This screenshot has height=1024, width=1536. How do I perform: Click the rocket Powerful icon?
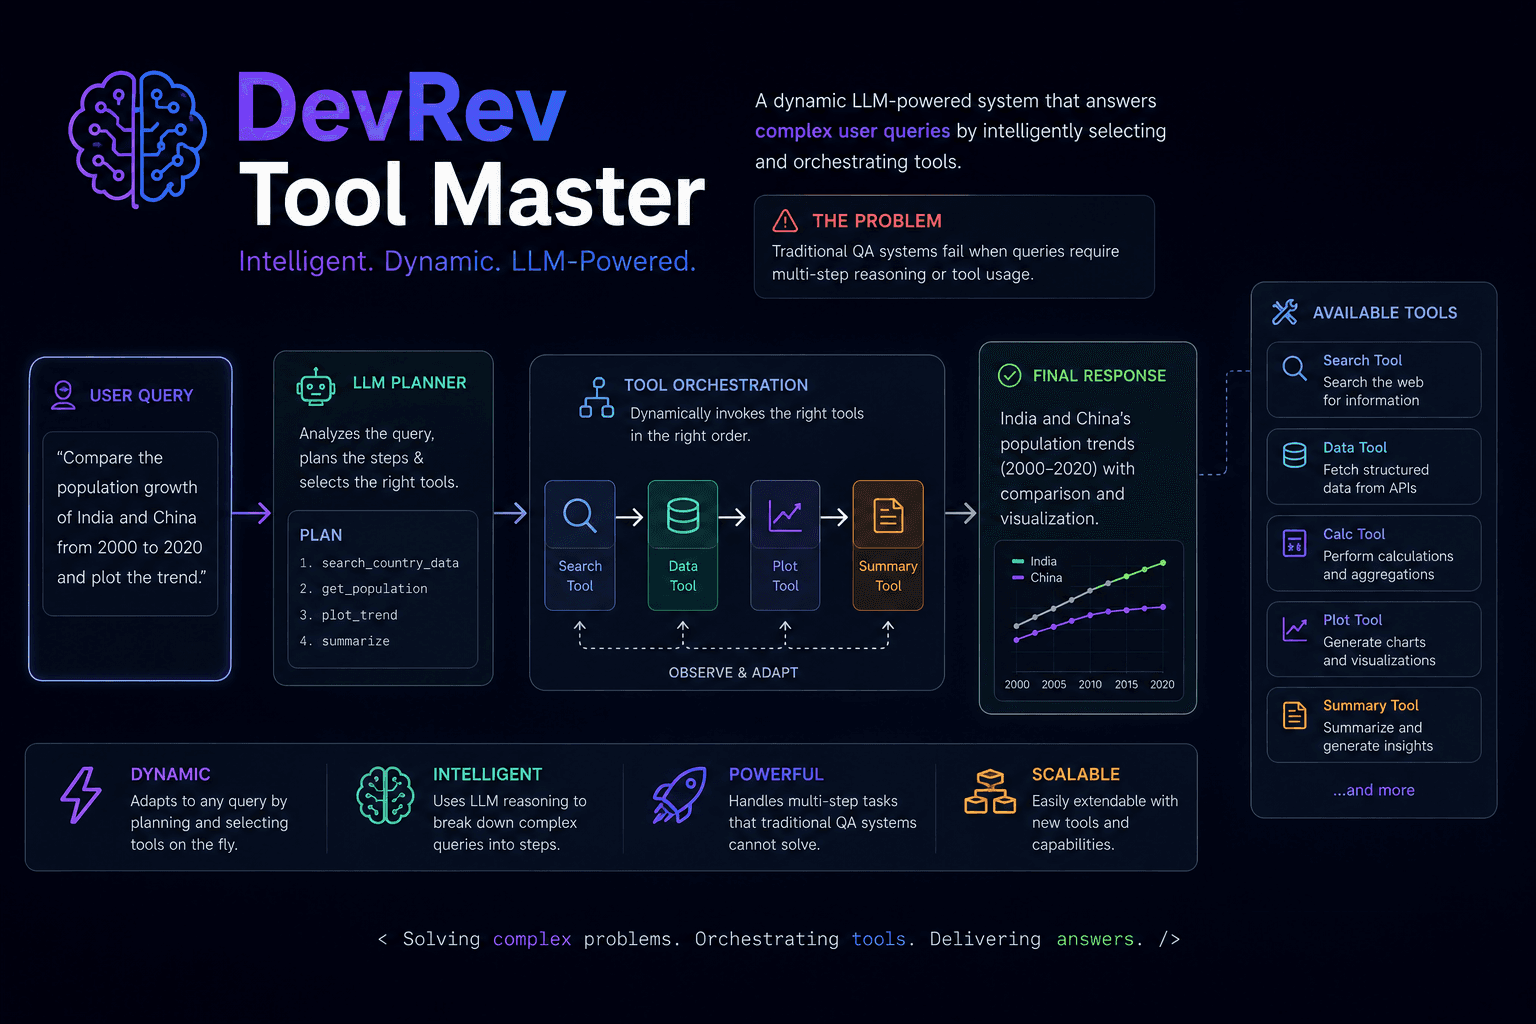tap(679, 796)
